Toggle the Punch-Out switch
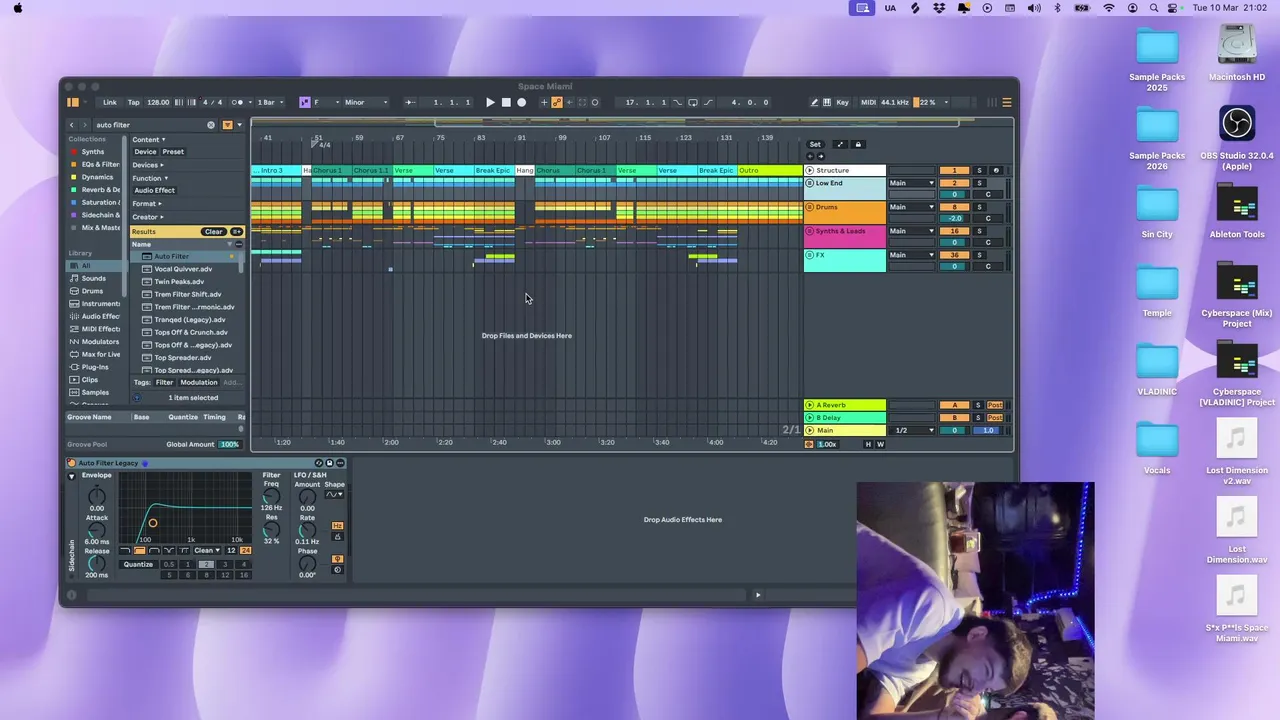 point(709,102)
